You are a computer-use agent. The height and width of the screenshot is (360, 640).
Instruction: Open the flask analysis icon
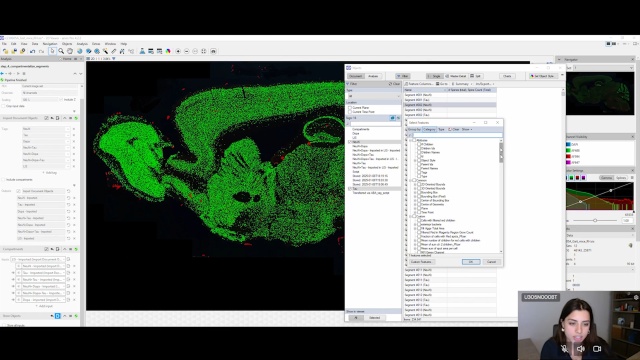(x=142, y=51)
